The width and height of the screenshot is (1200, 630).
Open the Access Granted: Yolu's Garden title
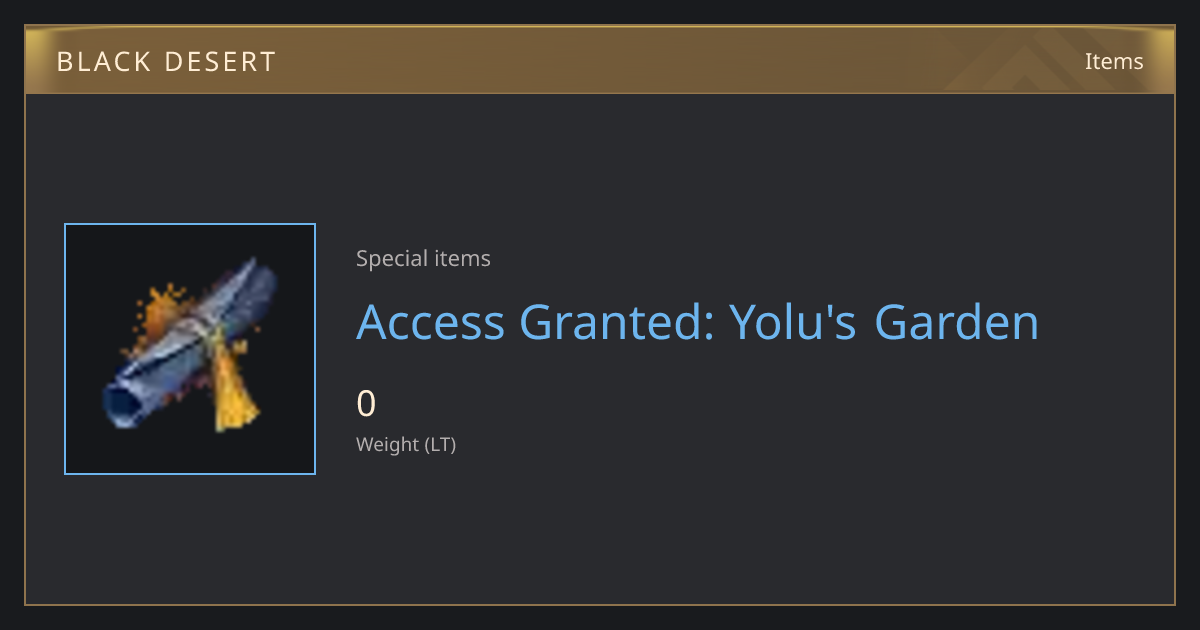pos(697,322)
